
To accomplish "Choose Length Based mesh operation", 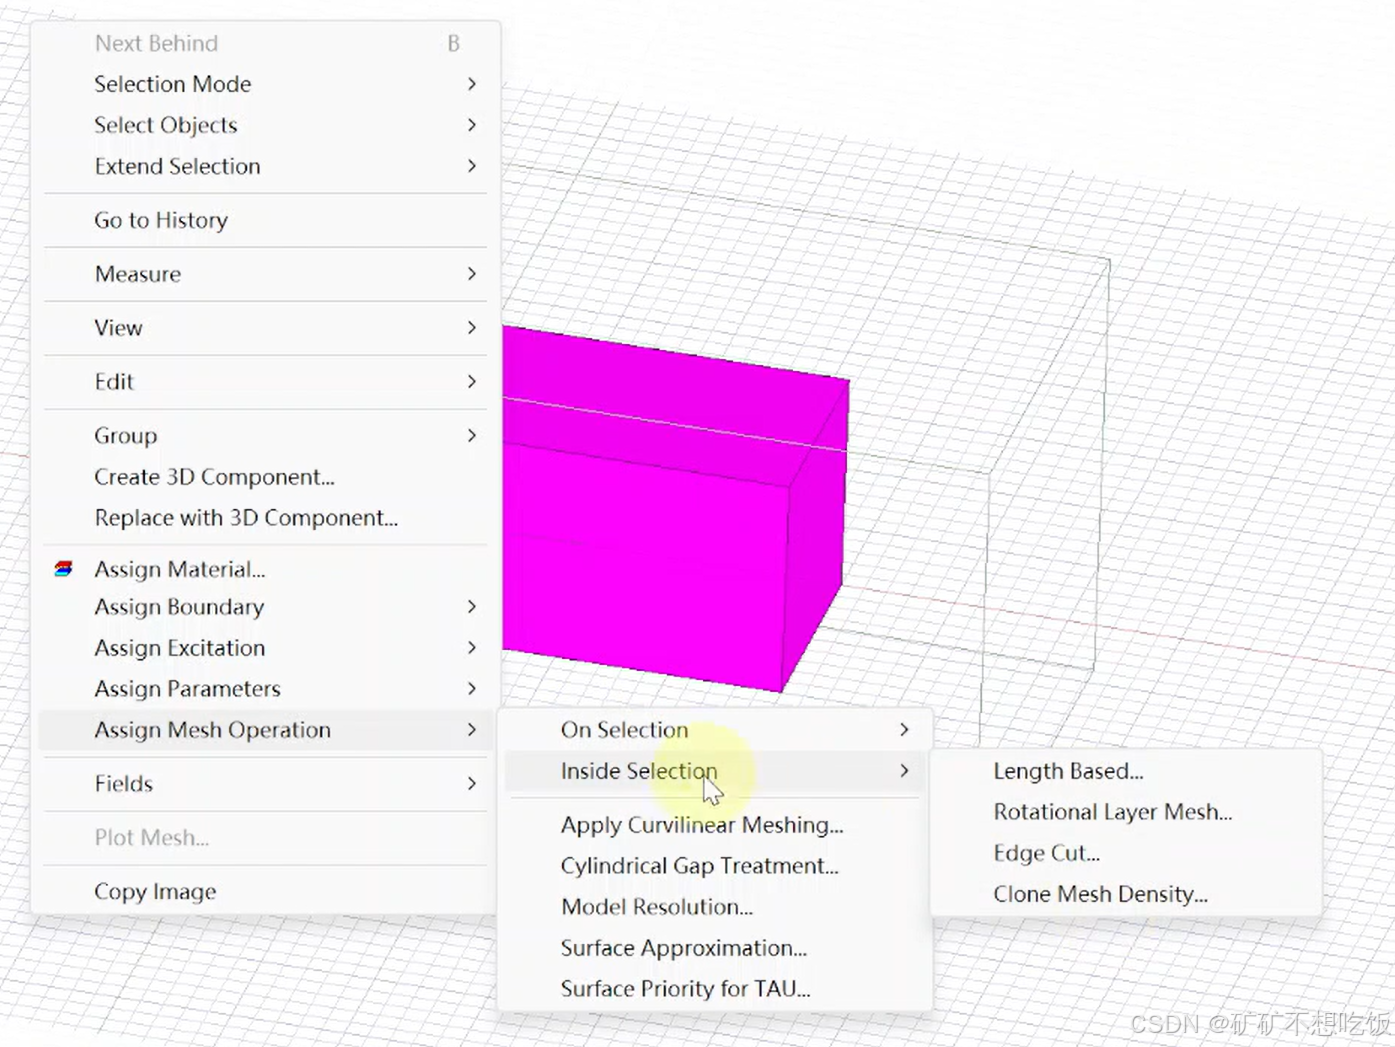I will (x=1126, y=771).
